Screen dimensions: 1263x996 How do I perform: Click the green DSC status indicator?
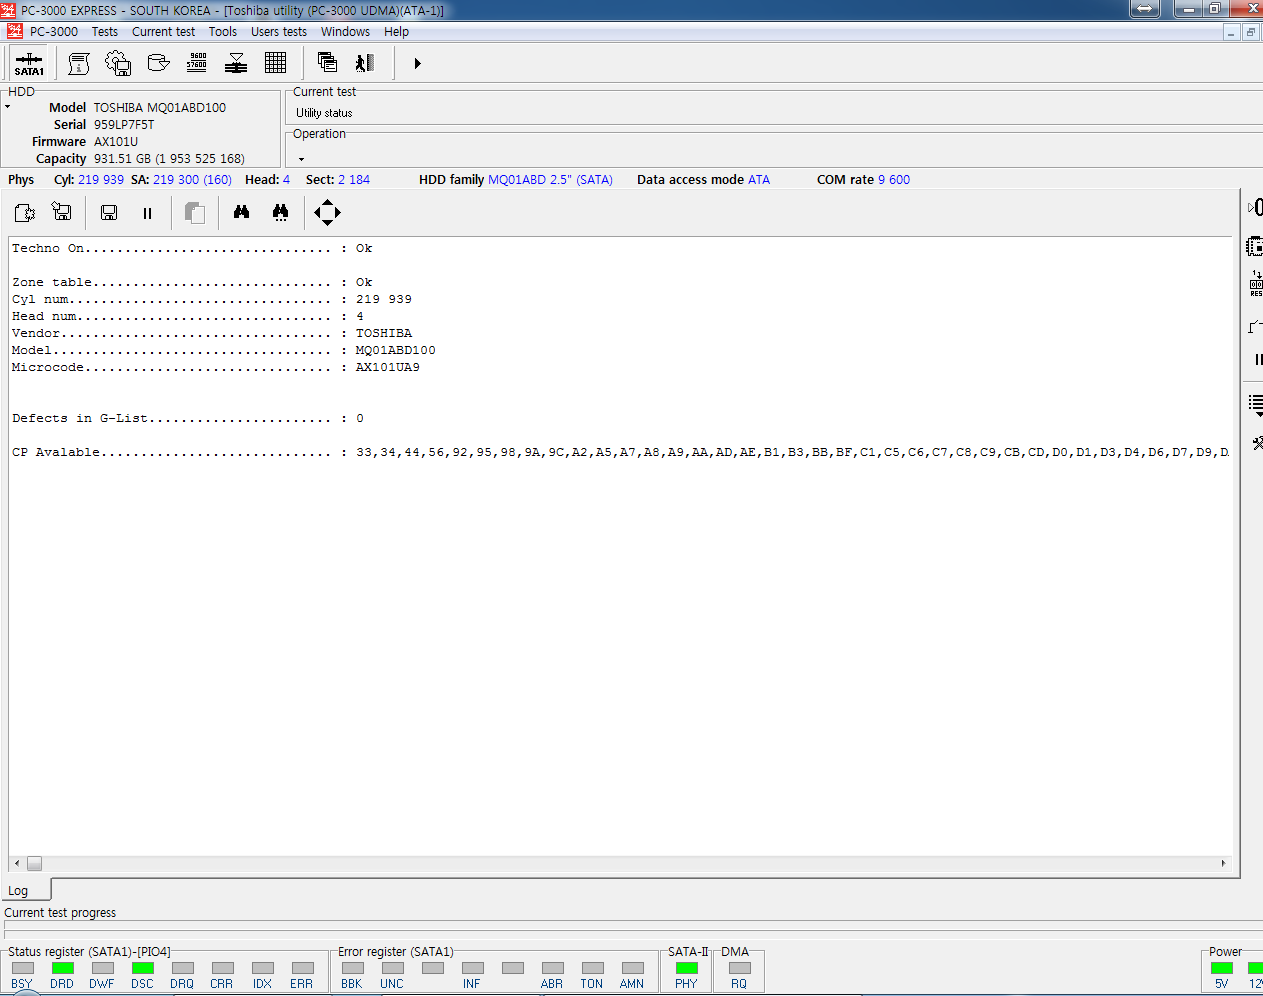pos(142,968)
